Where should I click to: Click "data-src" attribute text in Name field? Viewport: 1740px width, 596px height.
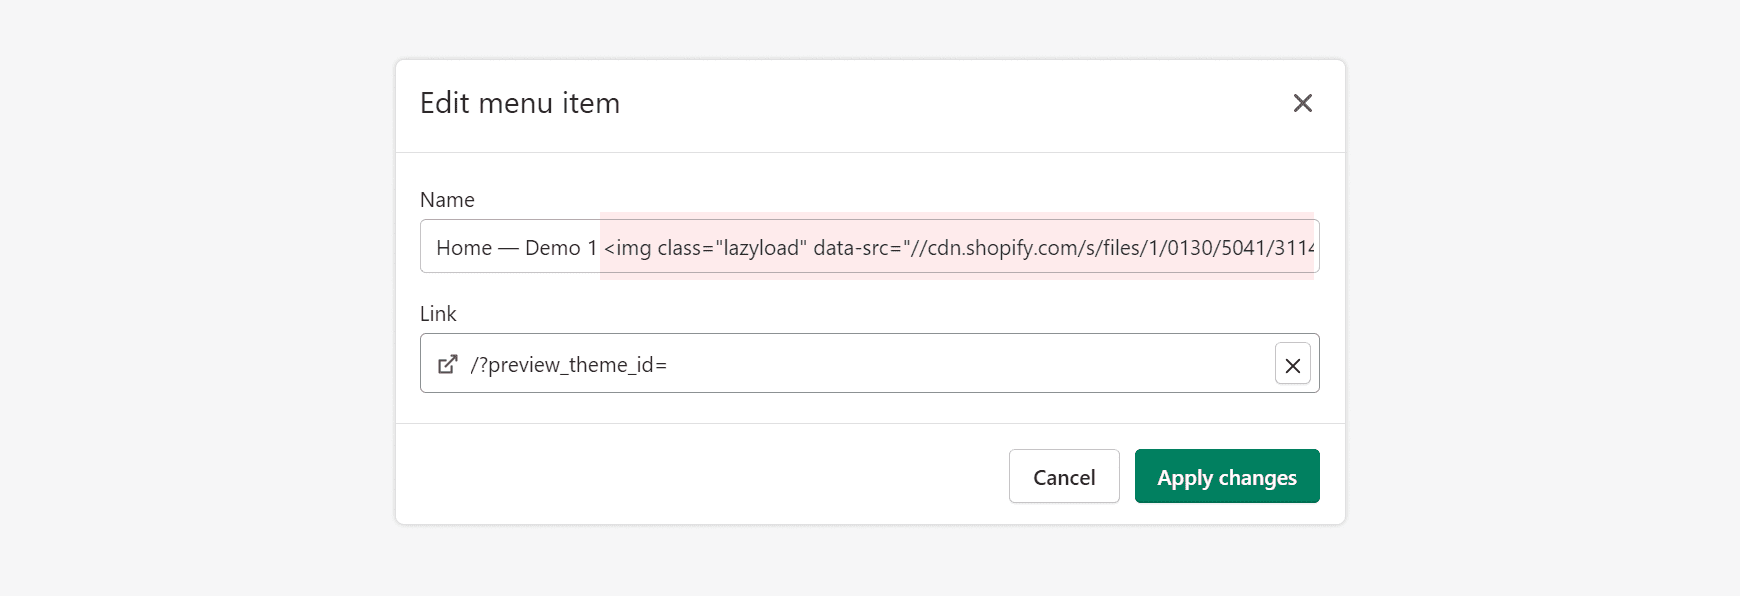(x=850, y=248)
